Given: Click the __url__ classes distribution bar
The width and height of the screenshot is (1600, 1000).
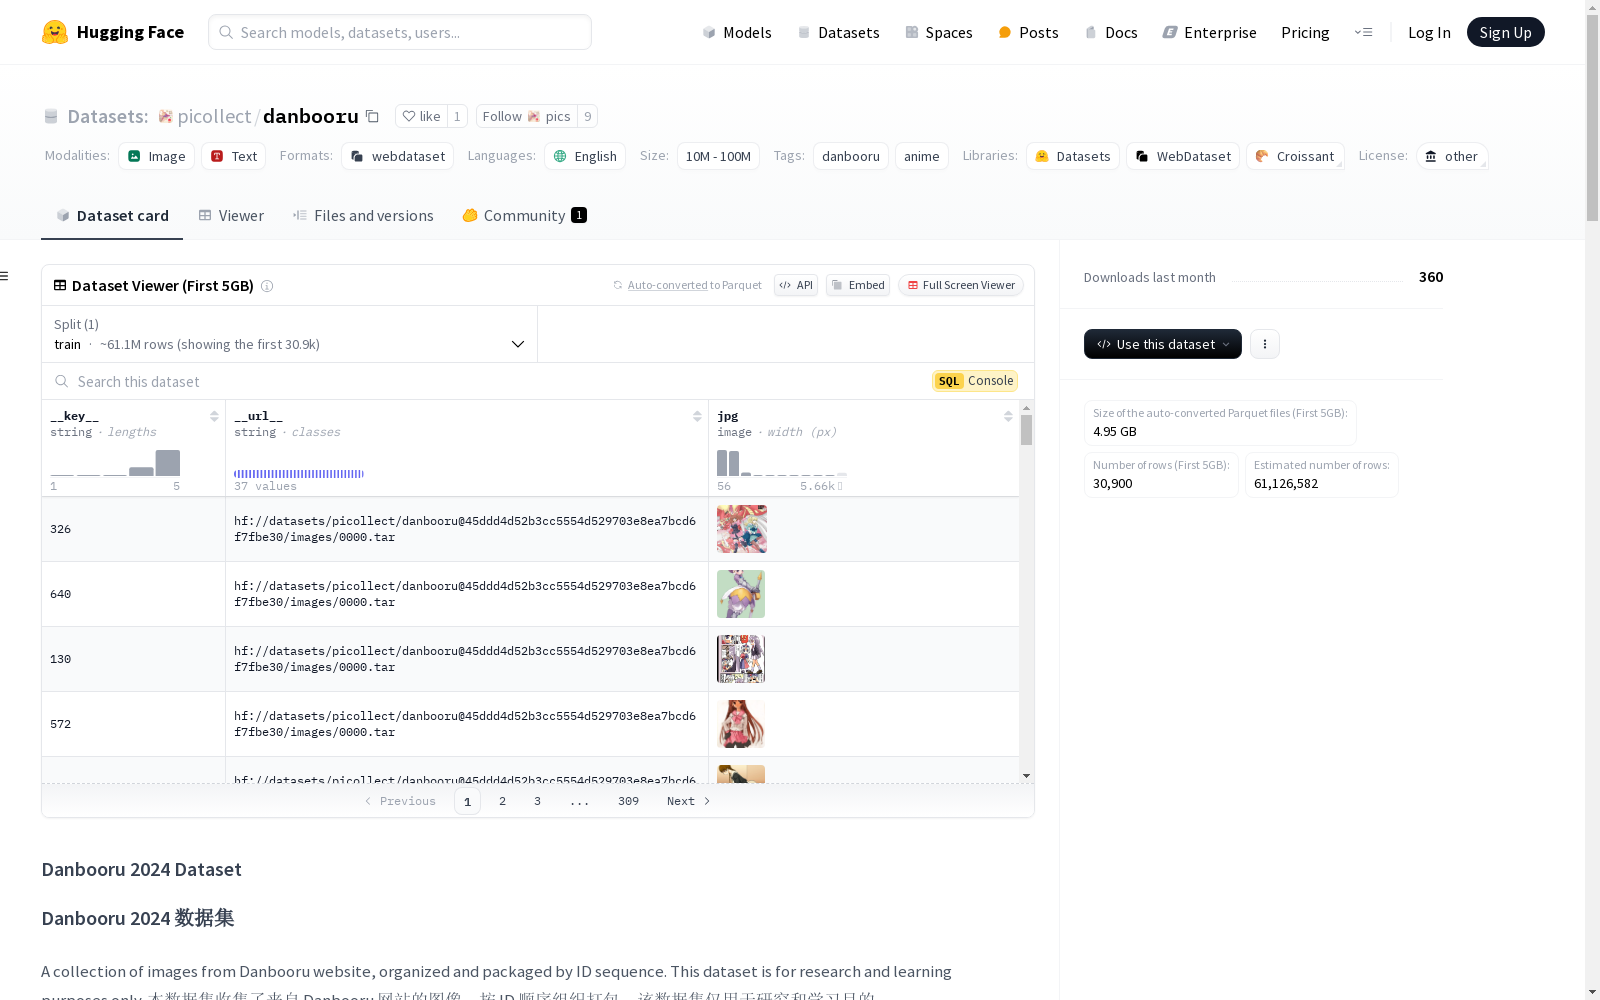Looking at the screenshot, I should click(x=299, y=474).
